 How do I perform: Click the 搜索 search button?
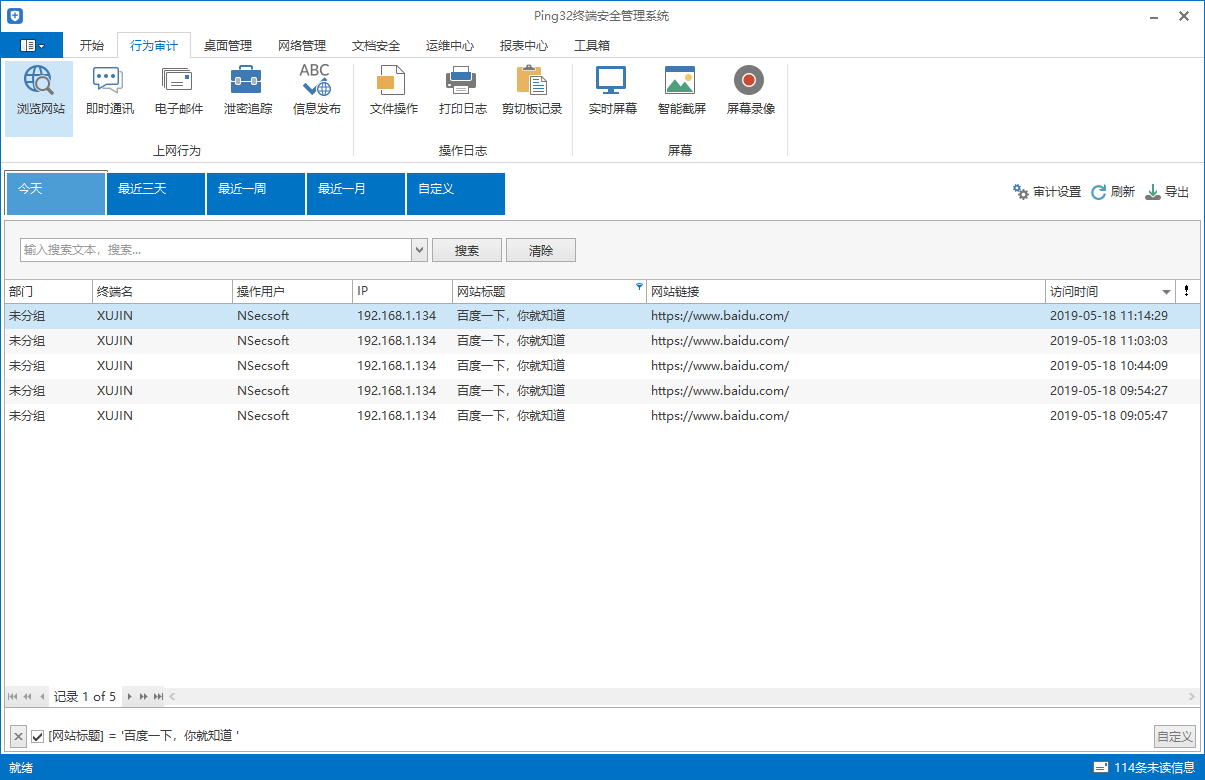(x=467, y=250)
